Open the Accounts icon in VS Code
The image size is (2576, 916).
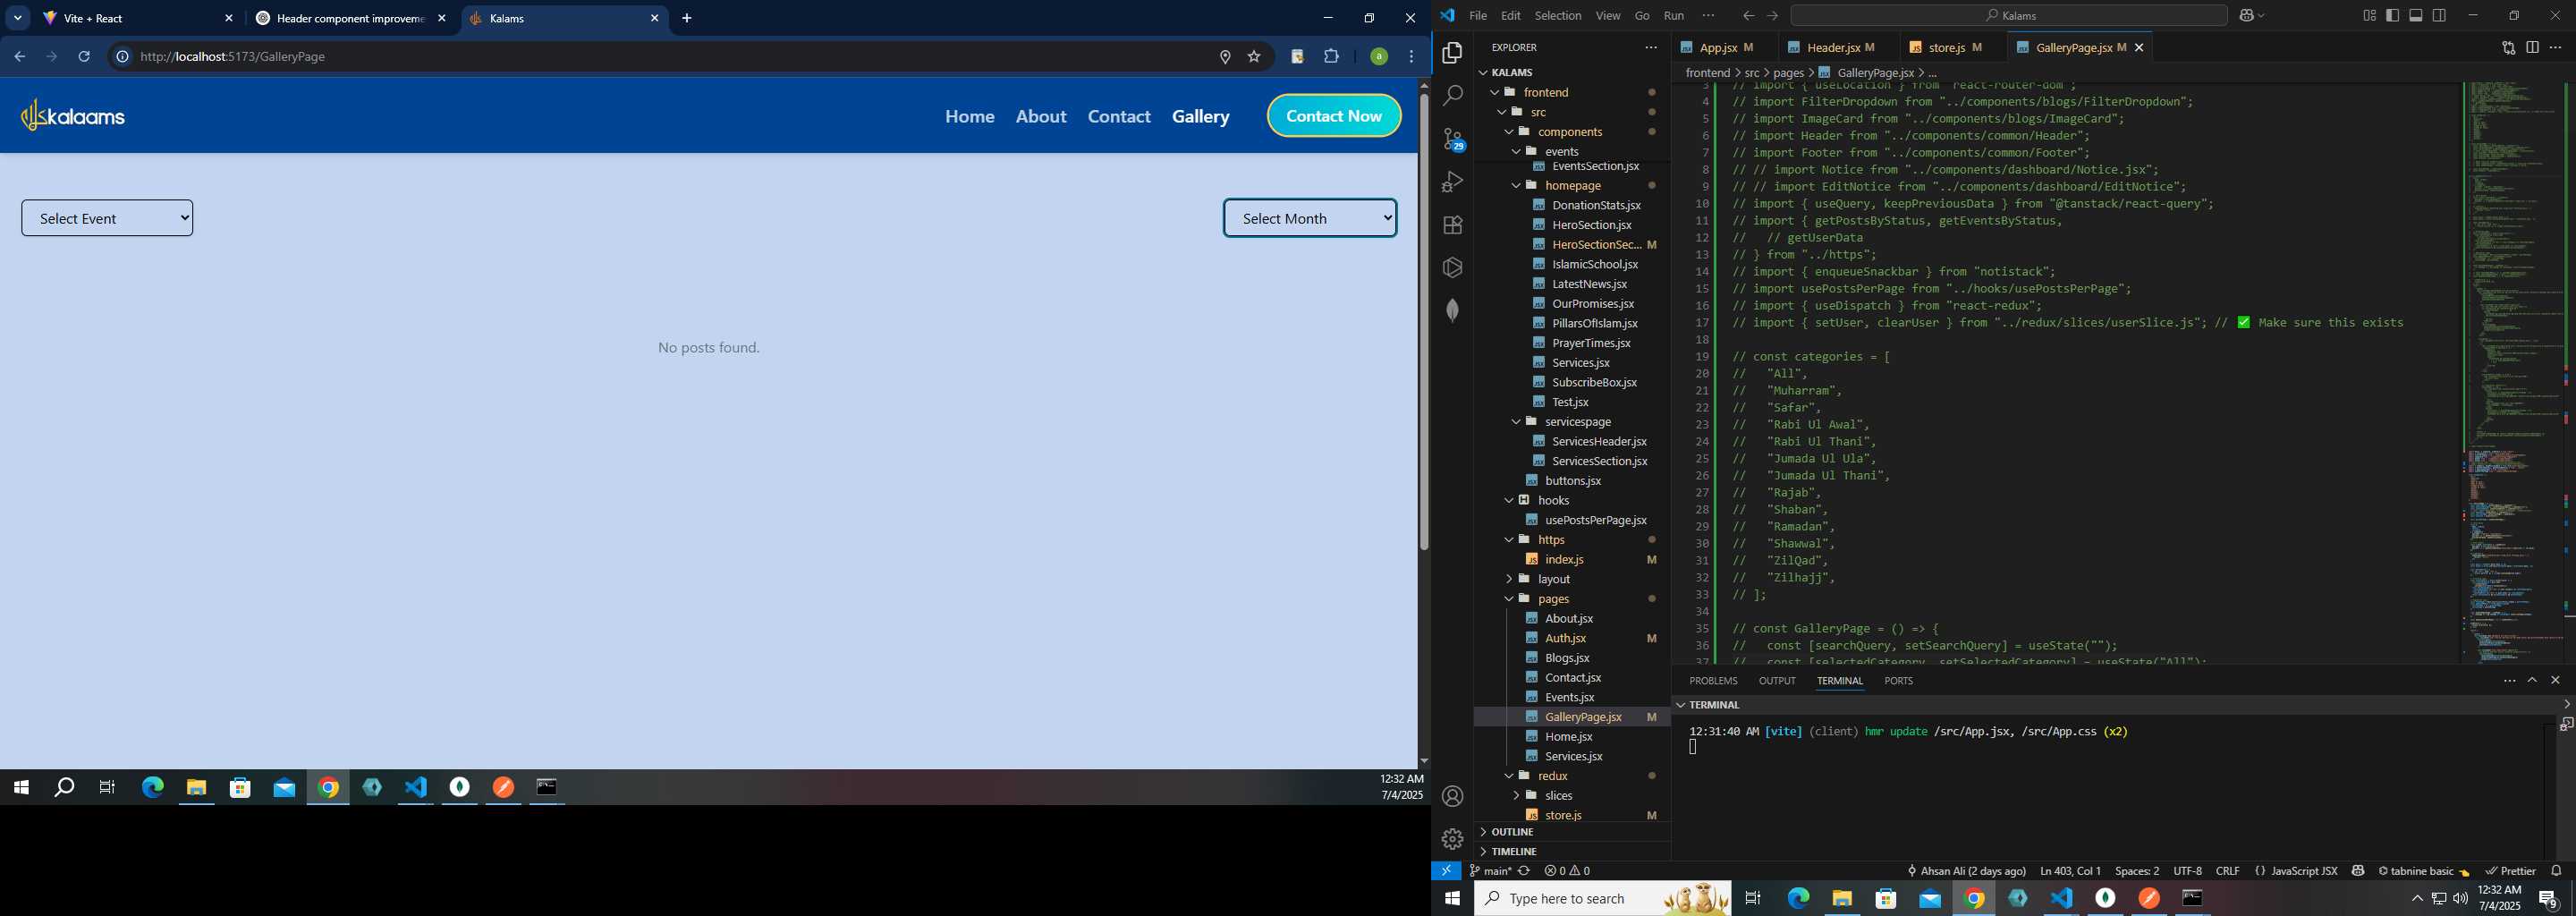pos(1452,796)
